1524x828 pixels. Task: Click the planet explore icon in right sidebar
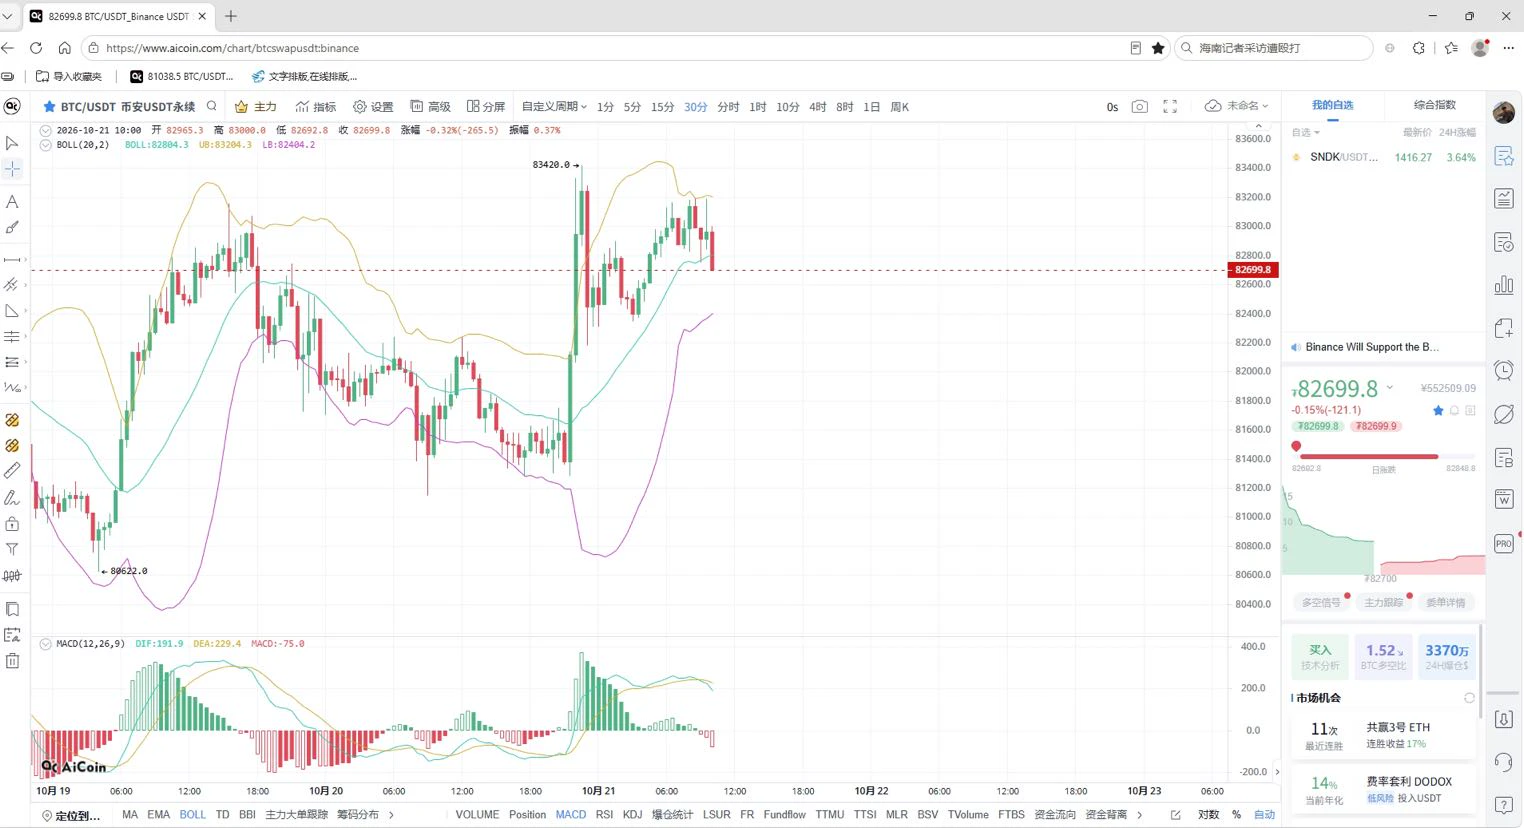1503,414
